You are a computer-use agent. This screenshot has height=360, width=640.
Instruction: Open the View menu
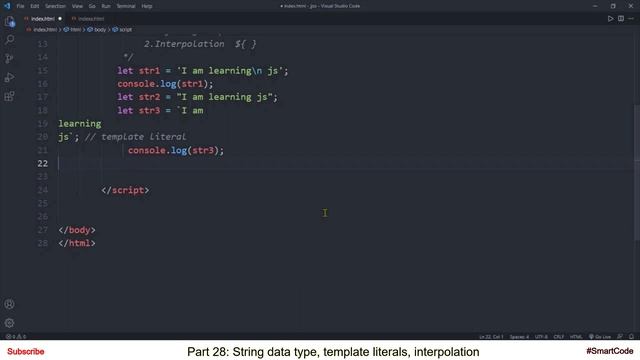coord(77,6)
